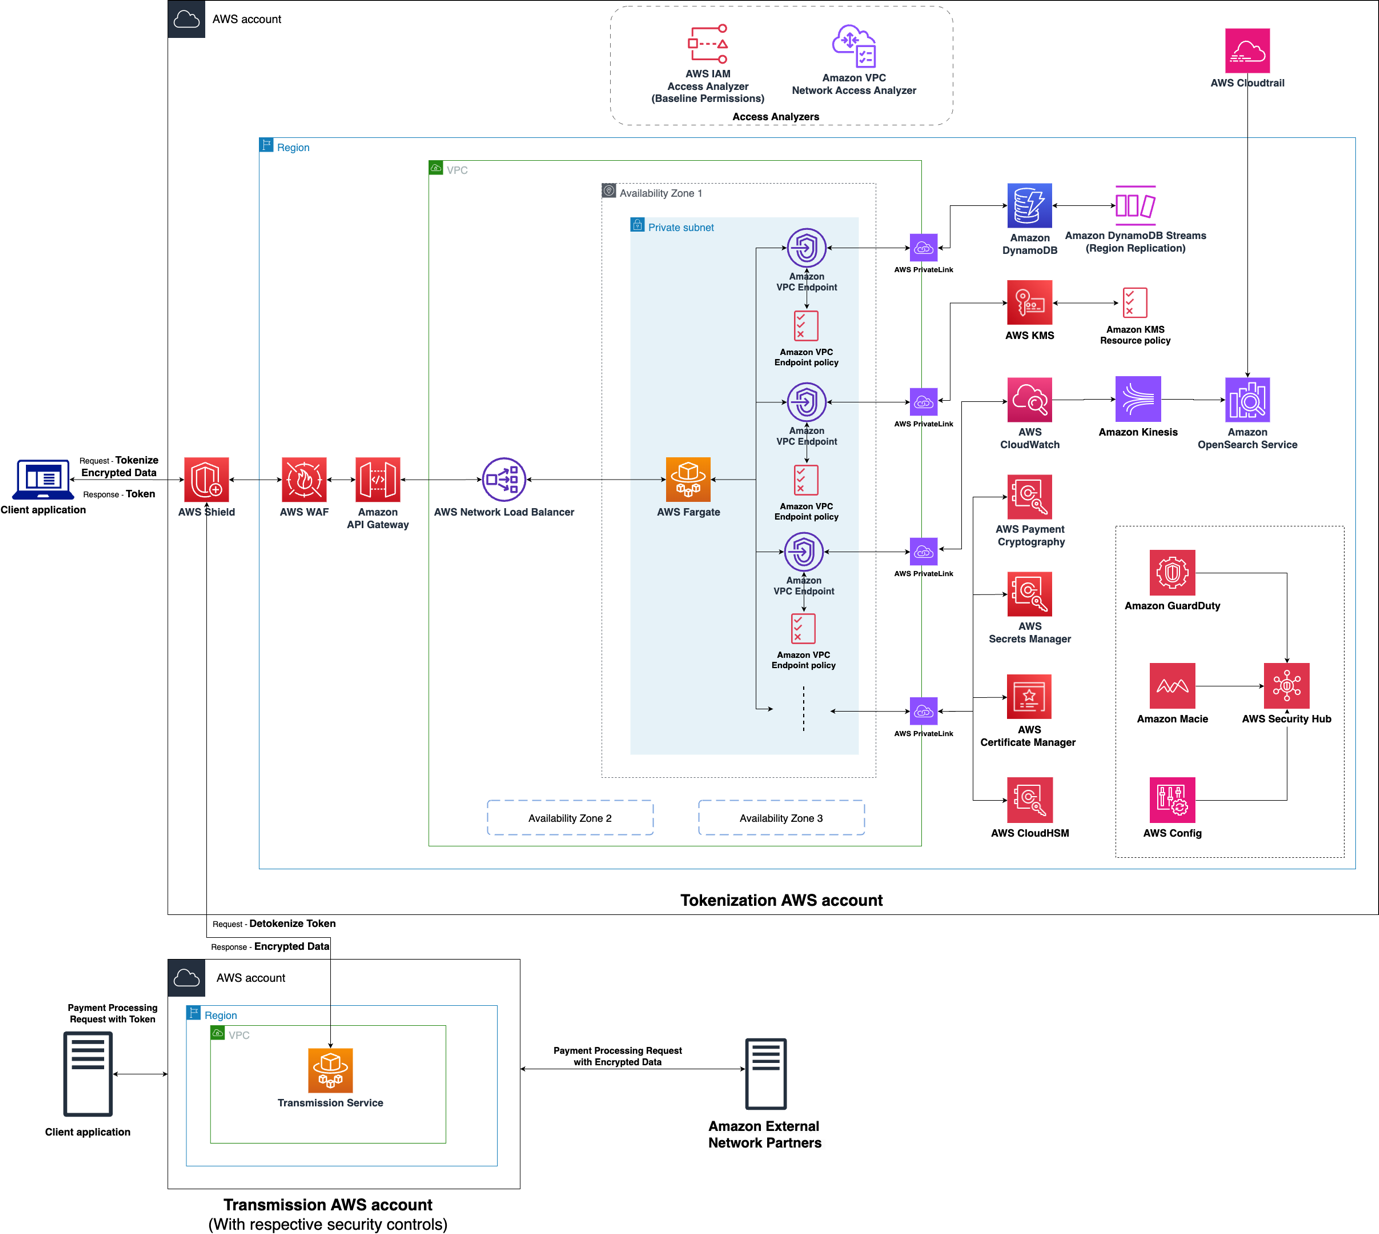Click the "Response - Encrypted Data" label
This screenshot has height=1234, width=1379.
270,947
